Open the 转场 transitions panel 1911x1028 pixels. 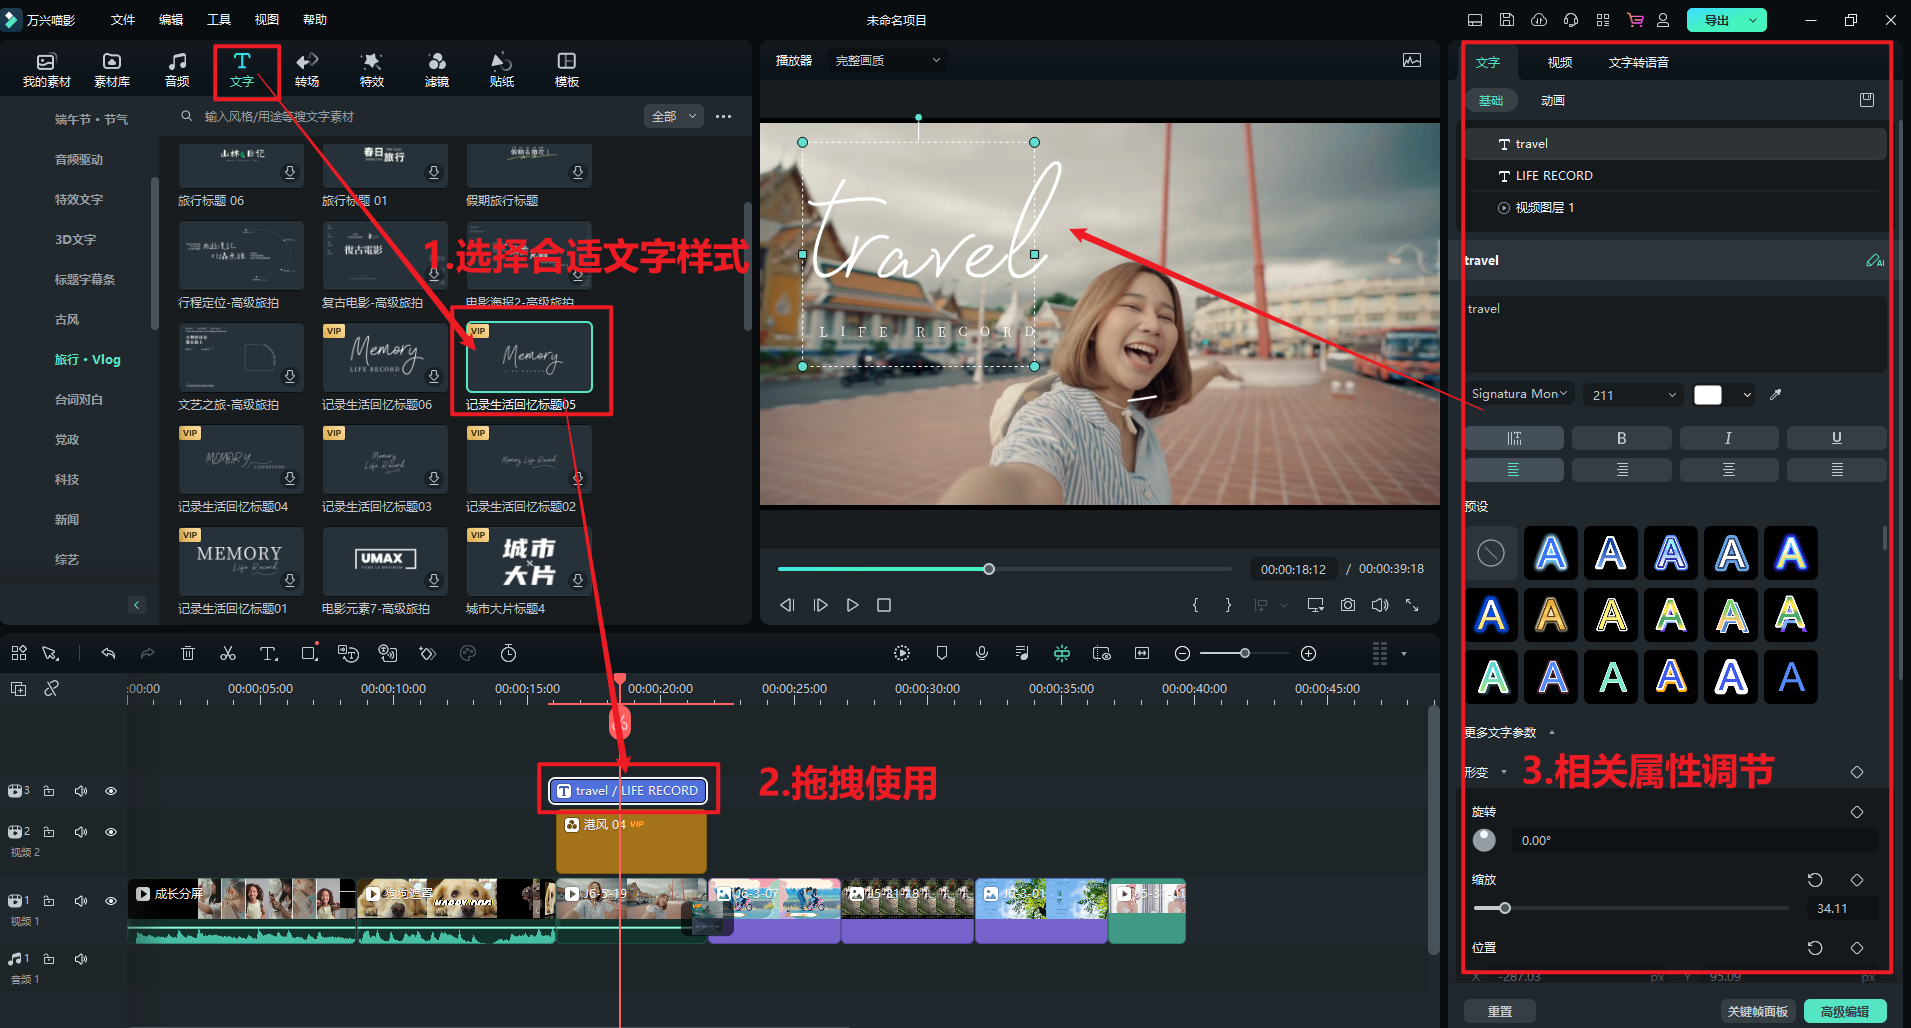[307, 69]
